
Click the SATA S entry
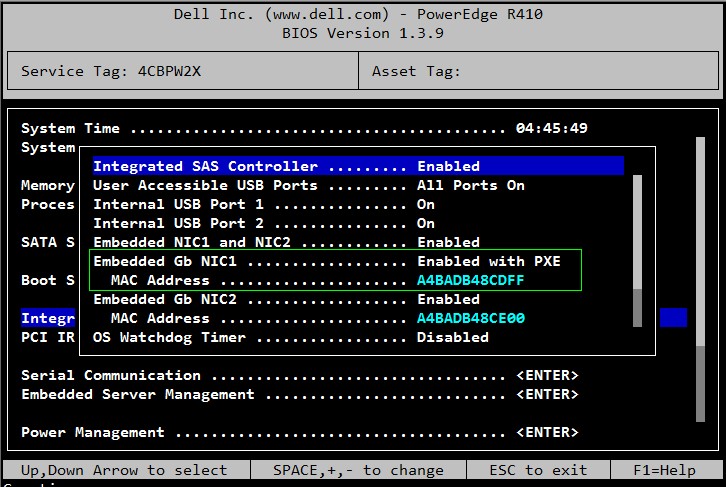(48, 242)
